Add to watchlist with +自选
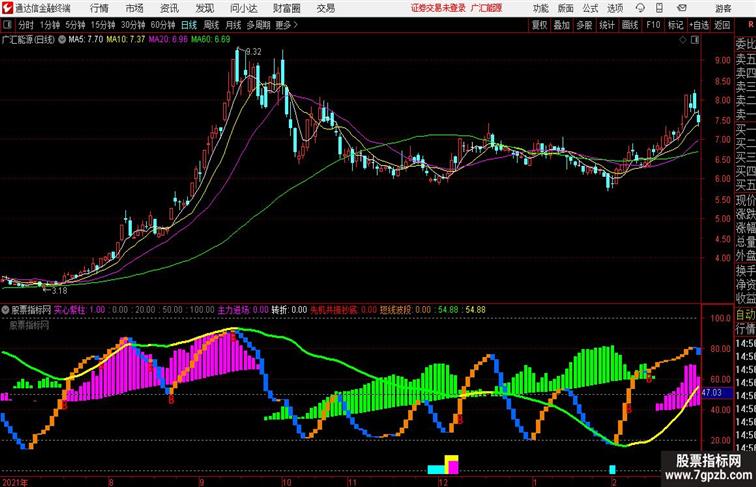Viewport: 756px width, 487px height. 699,25
